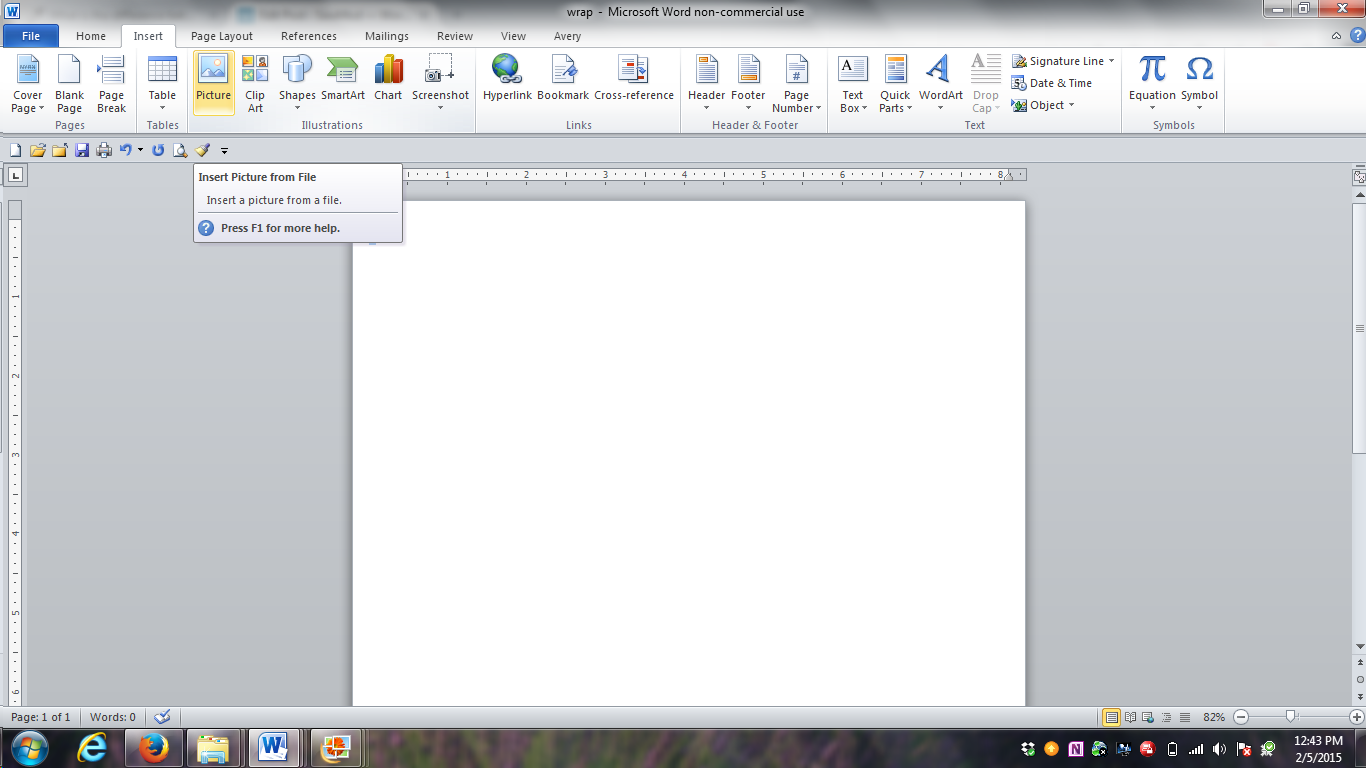Expand the Signature Line dropdown arrow
Image resolution: width=1366 pixels, height=768 pixels.
pos(1111,61)
